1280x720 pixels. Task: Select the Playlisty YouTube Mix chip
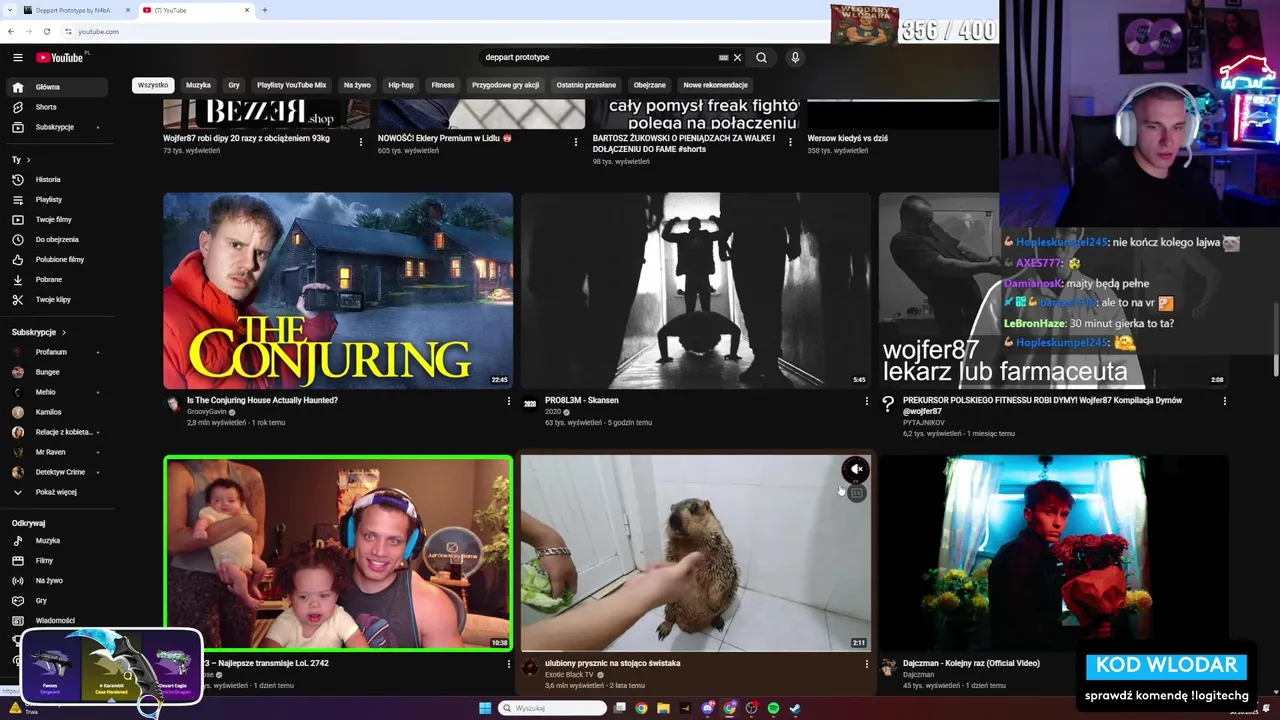click(x=291, y=85)
